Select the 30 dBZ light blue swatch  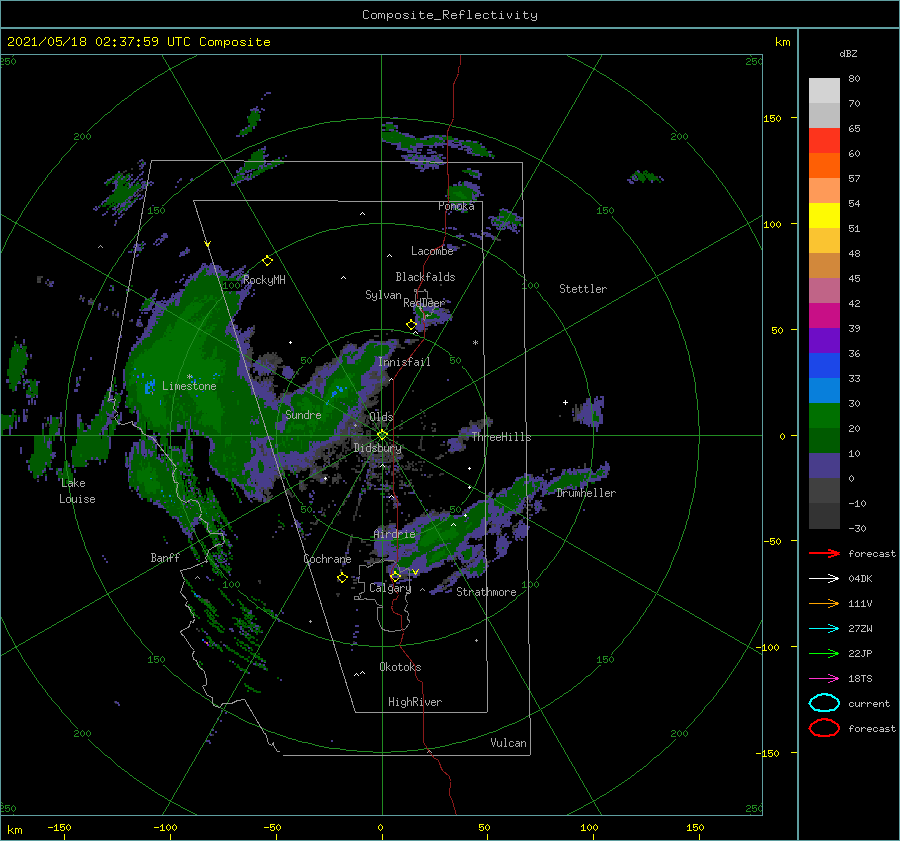[x=824, y=390]
